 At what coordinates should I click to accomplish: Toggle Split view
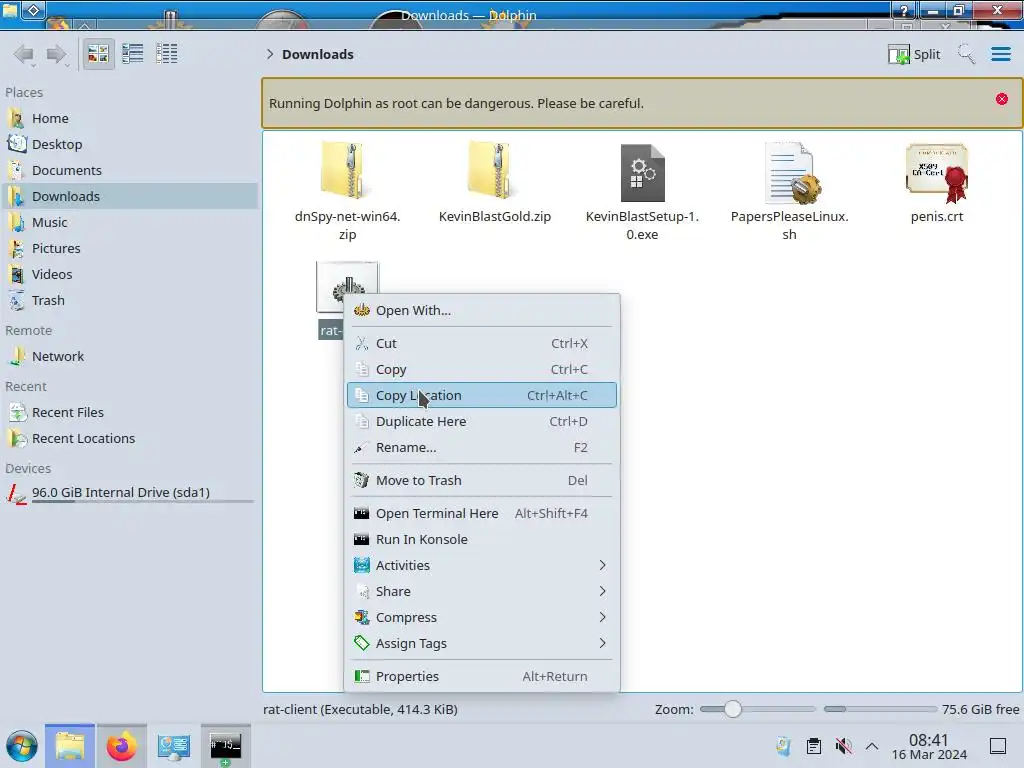[x=914, y=54]
